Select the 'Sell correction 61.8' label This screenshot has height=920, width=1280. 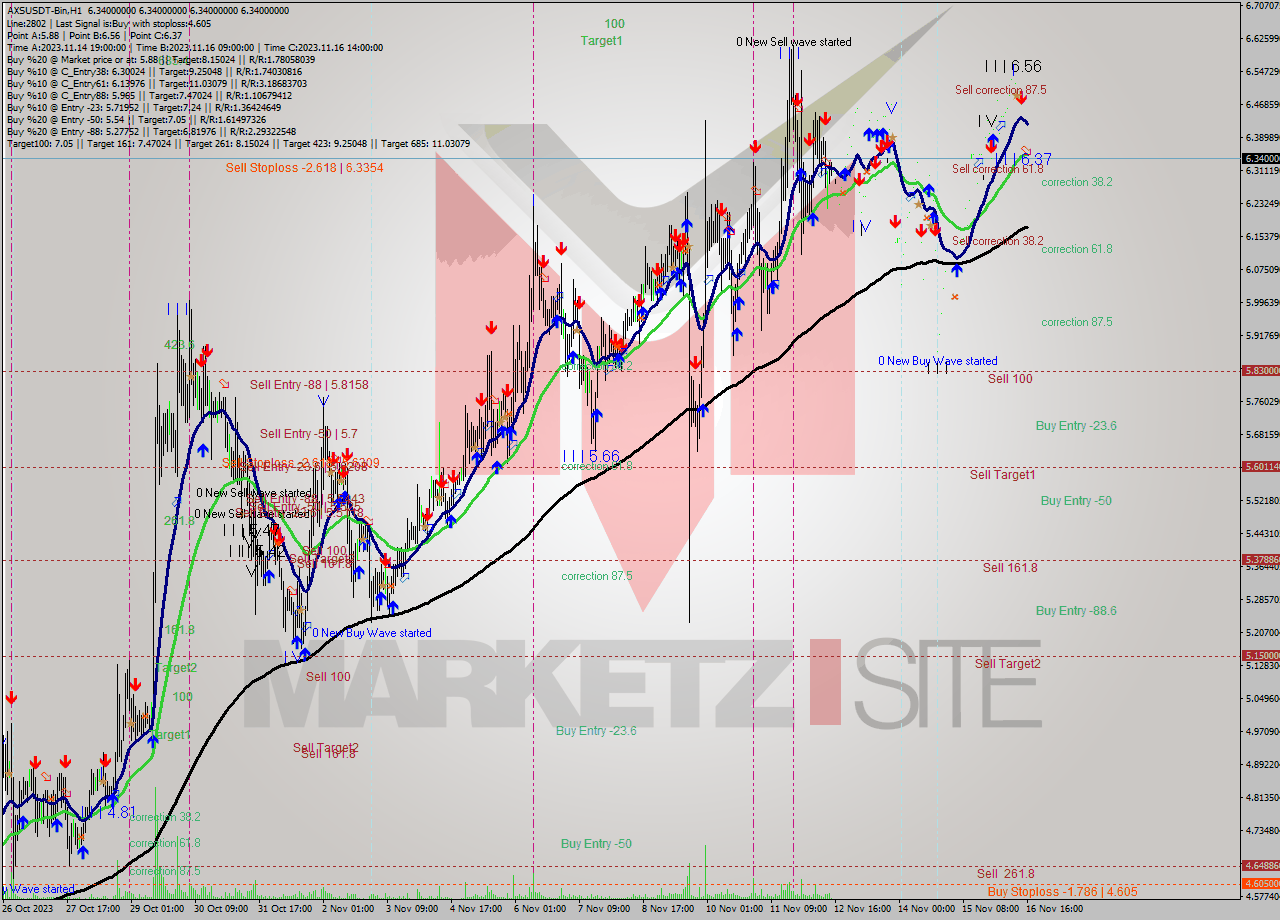pyautogui.click(x=998, y=169)
